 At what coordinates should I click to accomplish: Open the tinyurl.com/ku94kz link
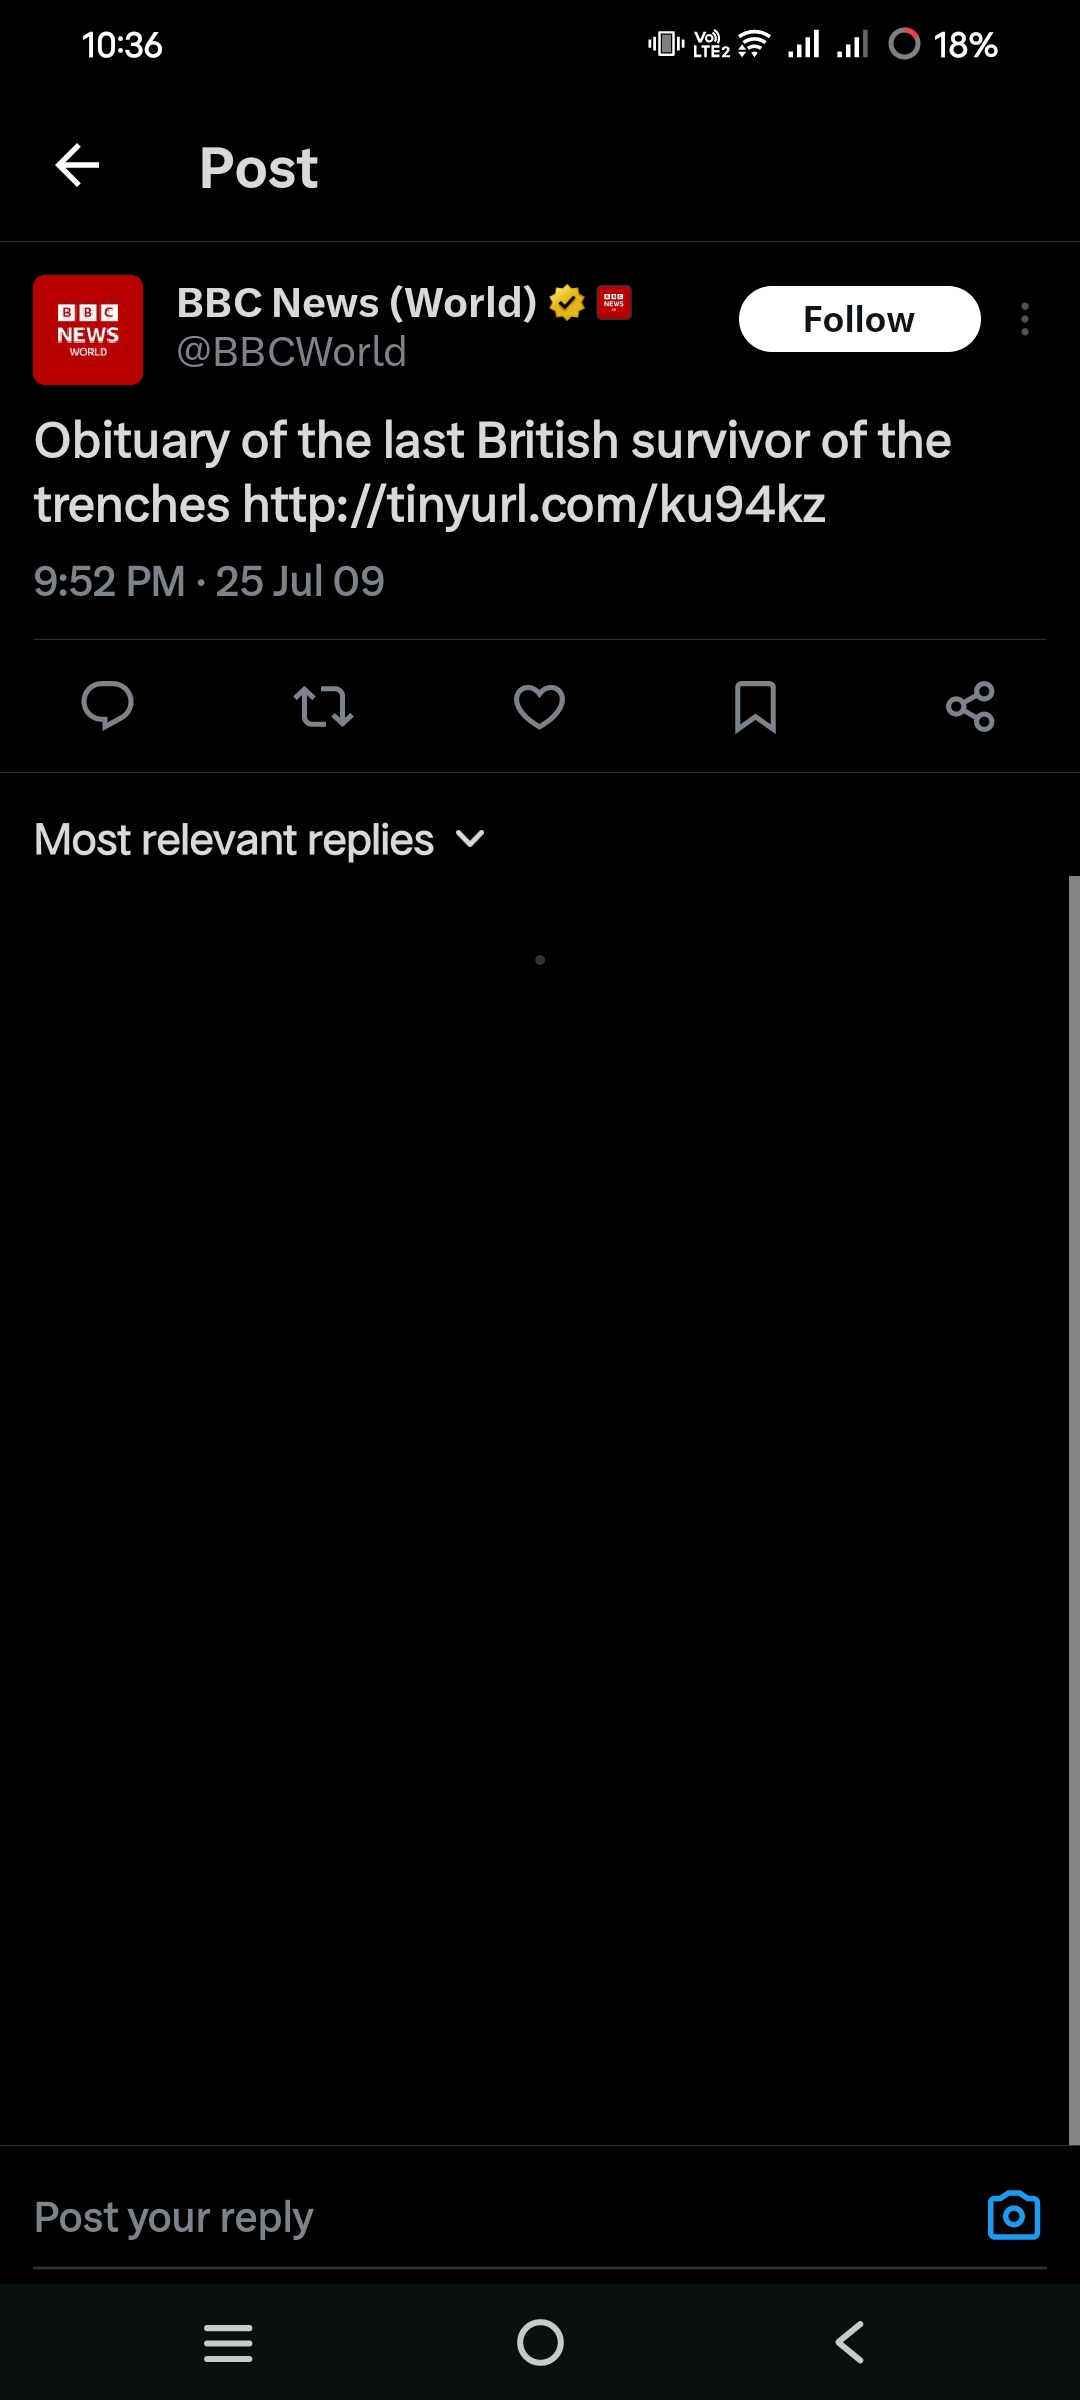534,504
